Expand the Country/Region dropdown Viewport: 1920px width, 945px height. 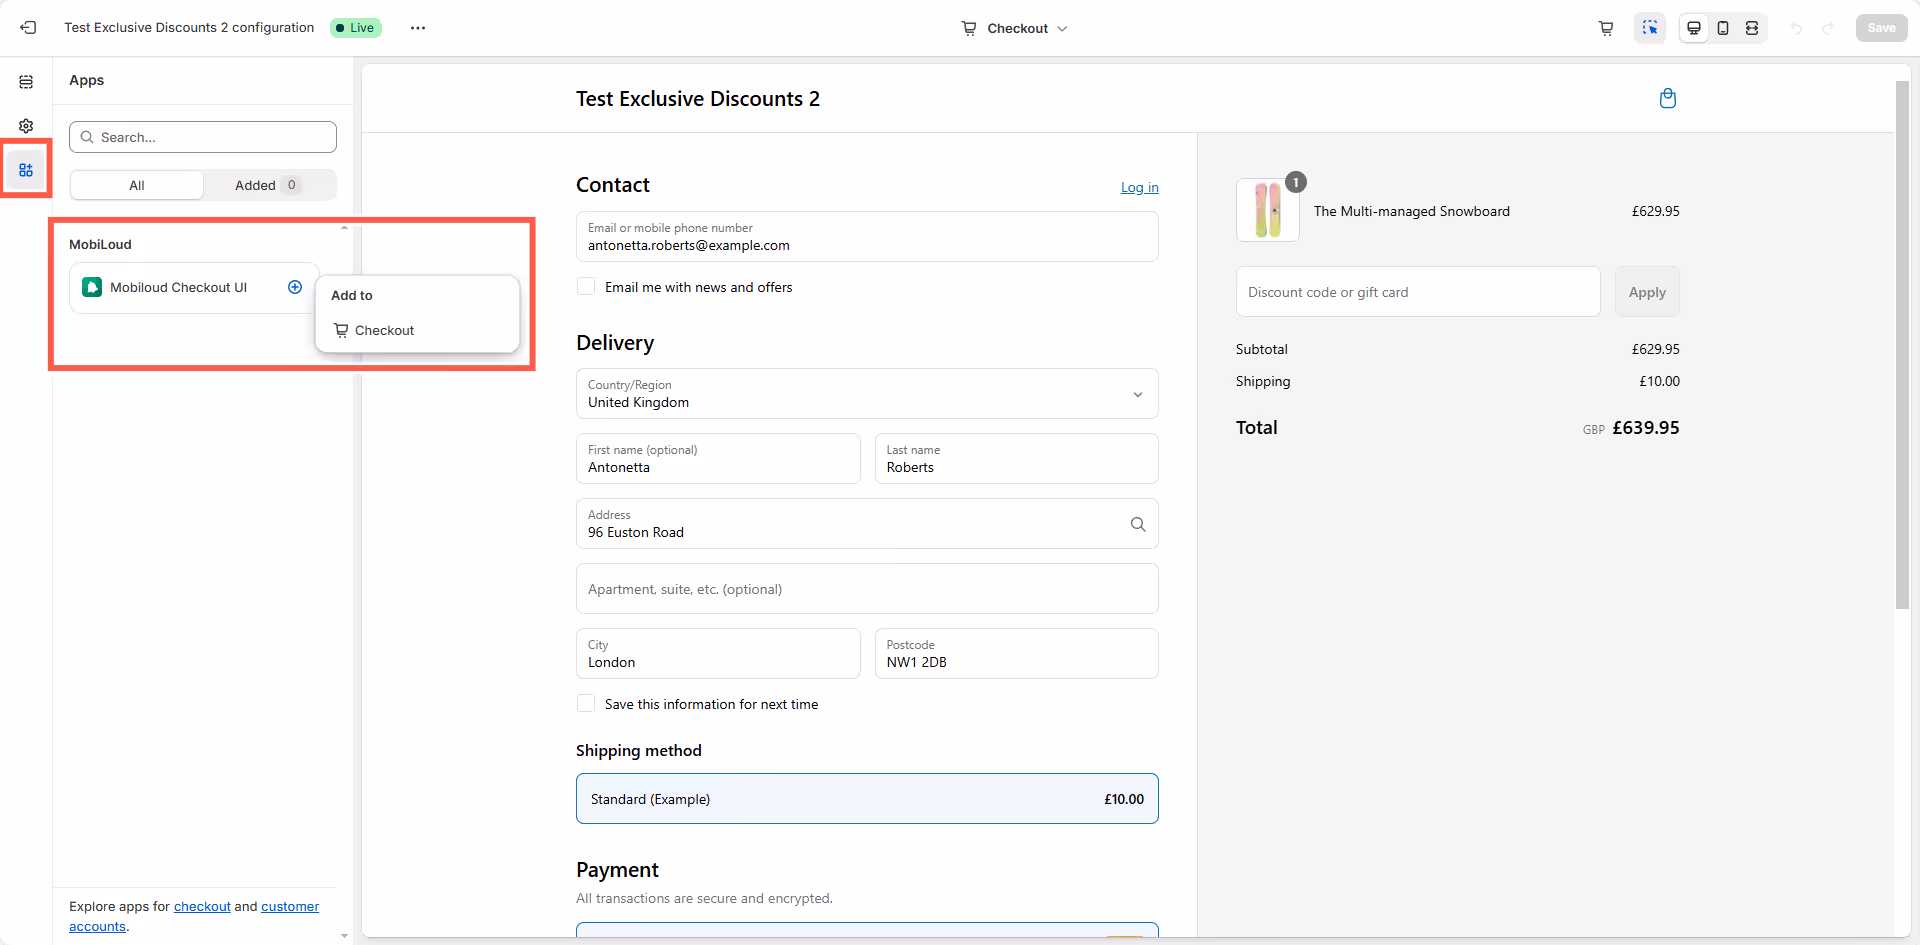click(867, 394)
